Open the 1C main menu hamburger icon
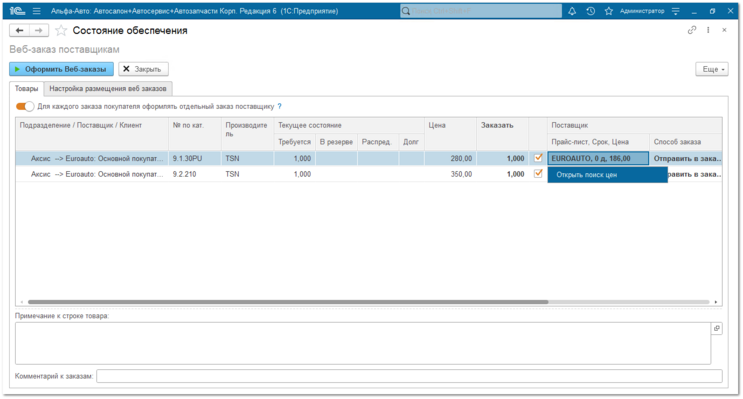Image resolution: width=743 pixels, height=399 pixels. 36,11
